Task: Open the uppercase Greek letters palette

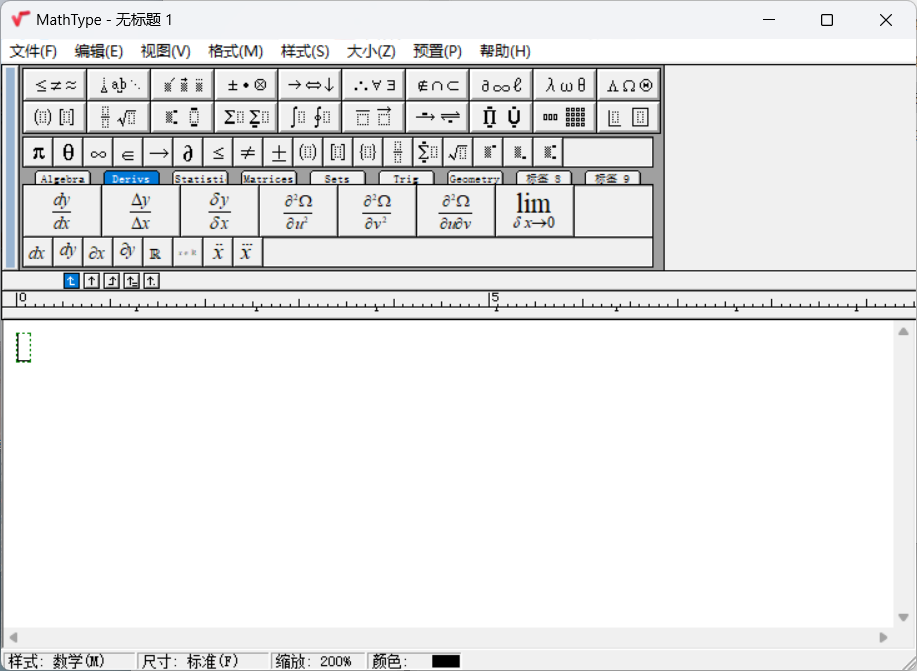Action: click(x=629, y=85)
